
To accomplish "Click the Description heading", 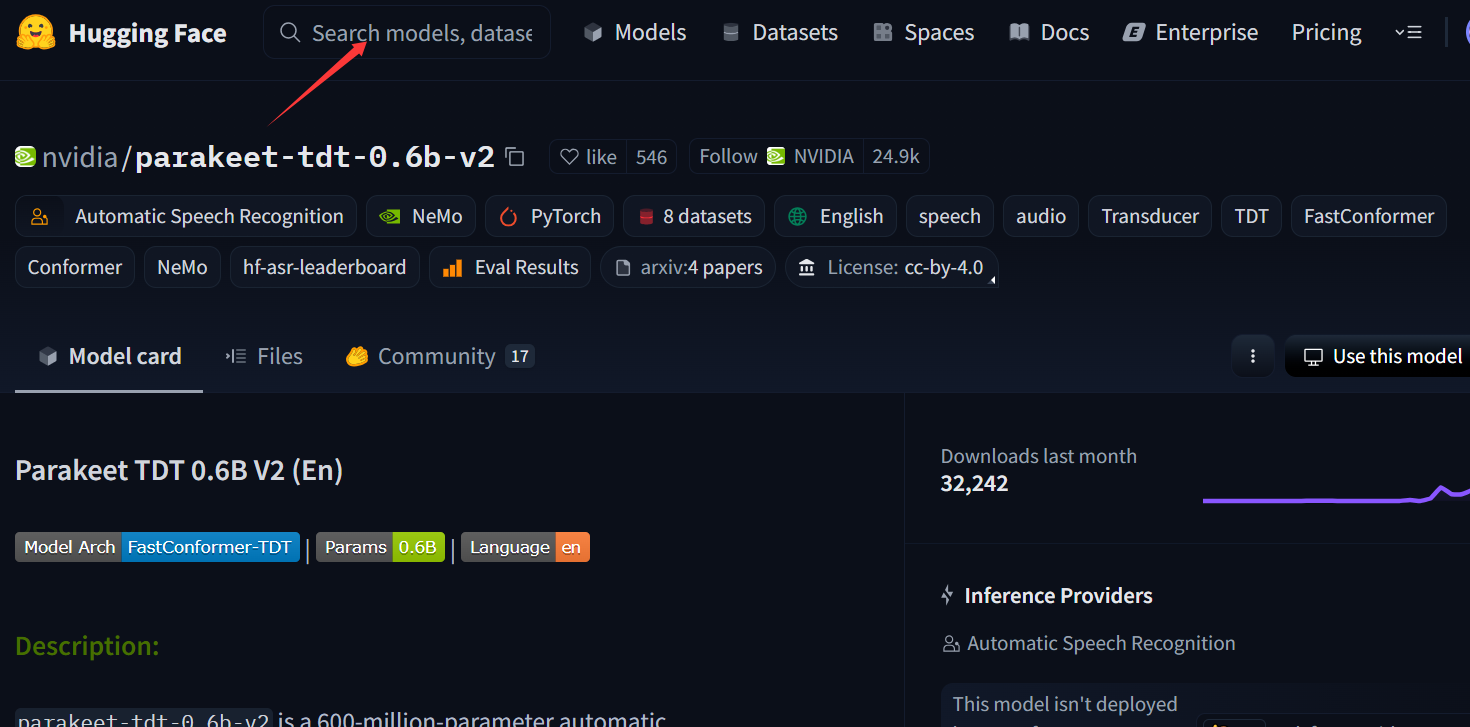I will click(x=87, y=646).
